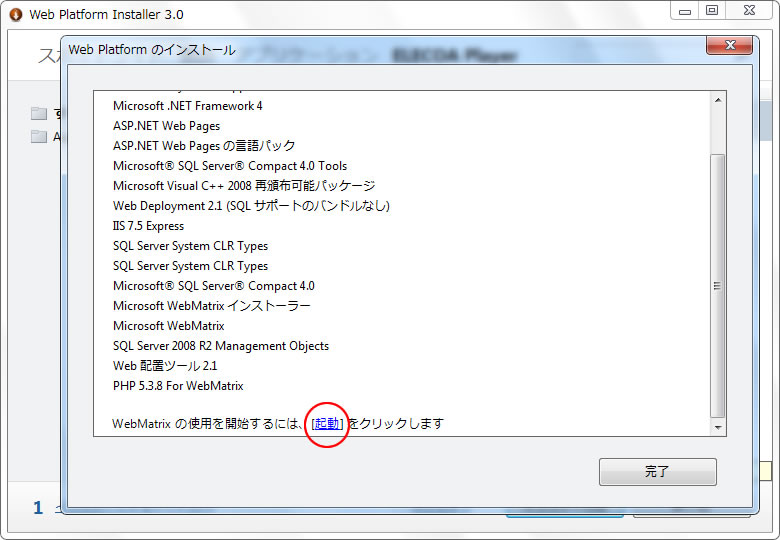Select the IIS 7.5 Express entry
Viewport: 780px width, 540px height.
click(x=148, y=226)
